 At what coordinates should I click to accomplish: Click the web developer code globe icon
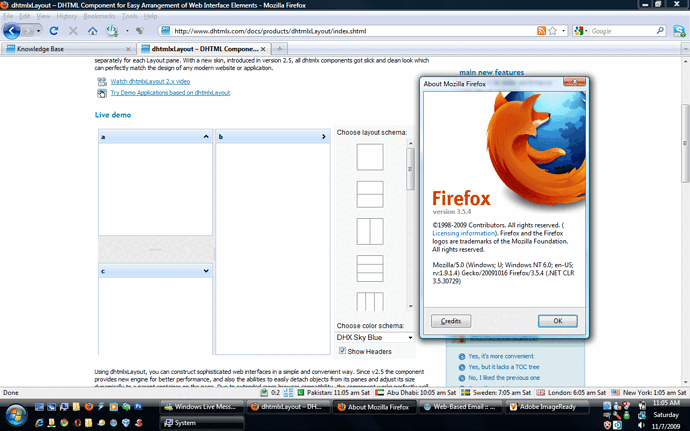[x=112, y=30]
